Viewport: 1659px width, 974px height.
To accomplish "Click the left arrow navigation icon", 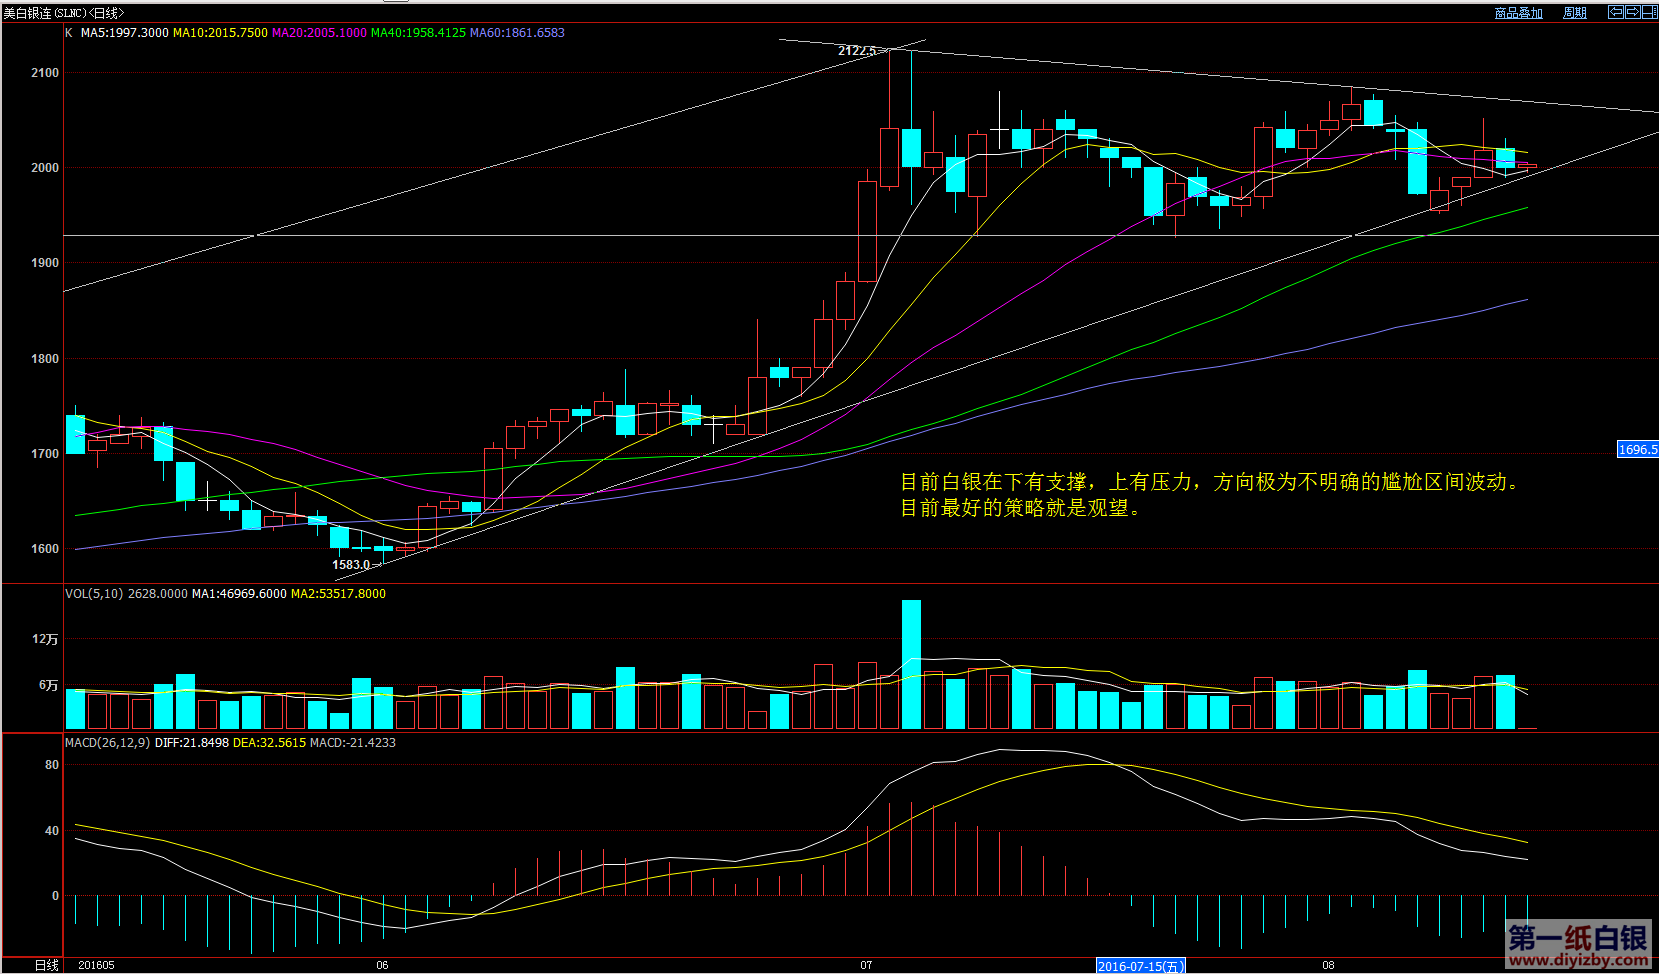I will (1616, 12).
